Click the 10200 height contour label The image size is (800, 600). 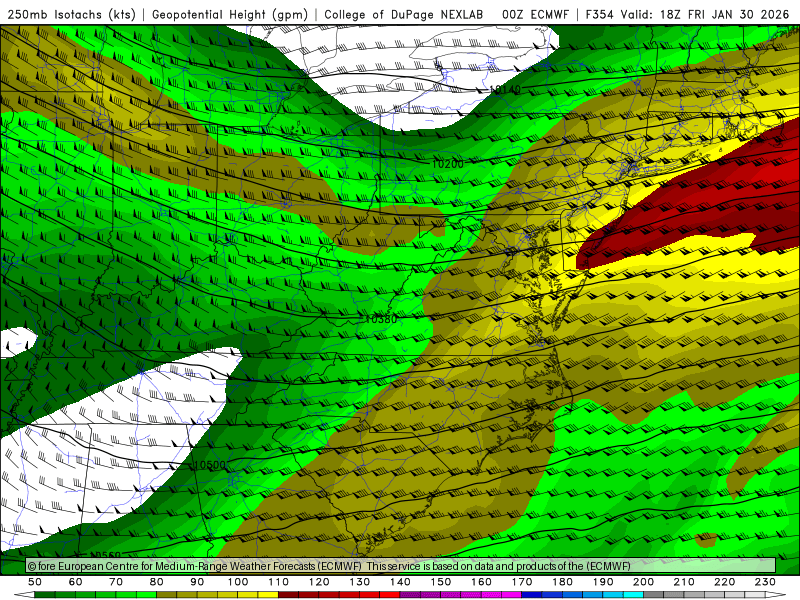[x=448, y=164]
